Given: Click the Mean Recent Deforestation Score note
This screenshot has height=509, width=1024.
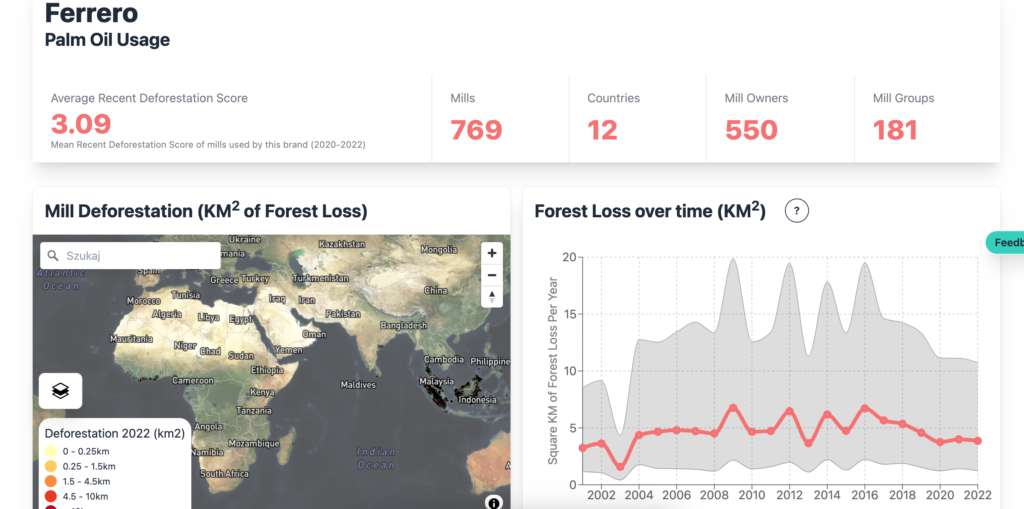Looking at the screenshot, I should [x=208, y=145].
